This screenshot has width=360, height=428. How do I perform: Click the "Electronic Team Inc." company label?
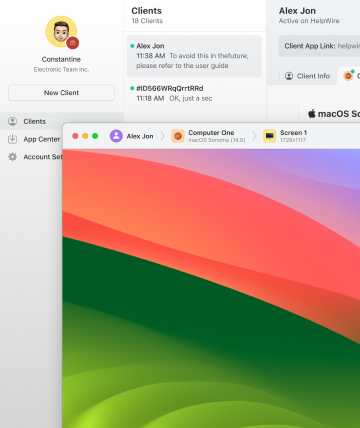point(61,69)
